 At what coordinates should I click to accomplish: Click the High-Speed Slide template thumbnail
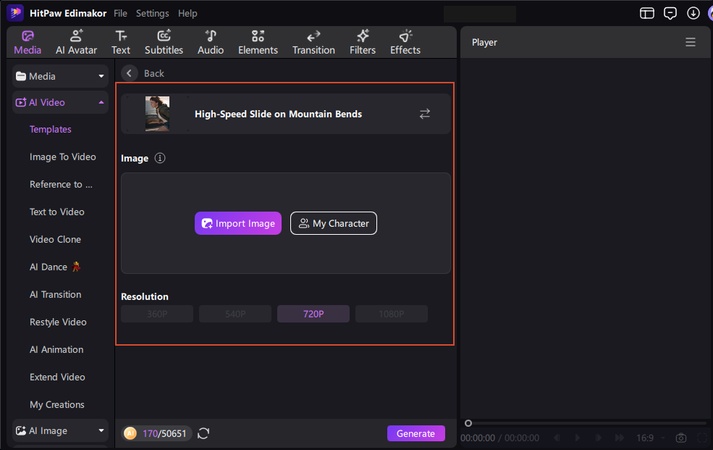157,114
